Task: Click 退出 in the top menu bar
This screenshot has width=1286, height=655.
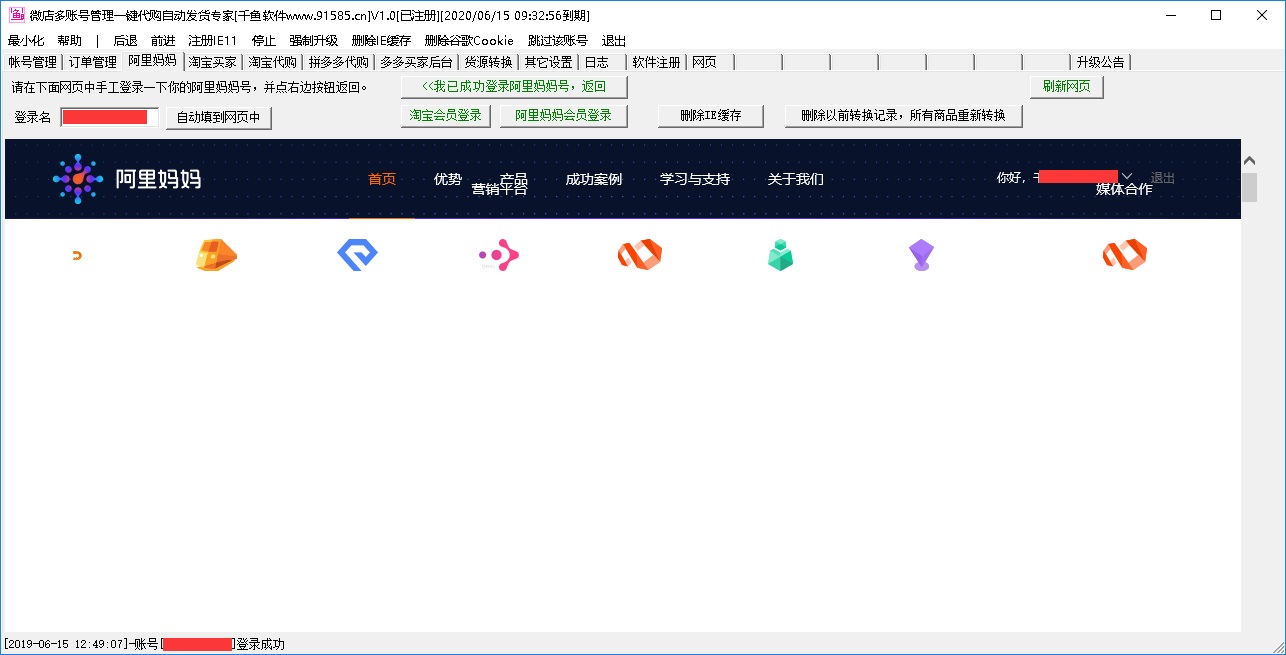Action: [x=614, y=41]
